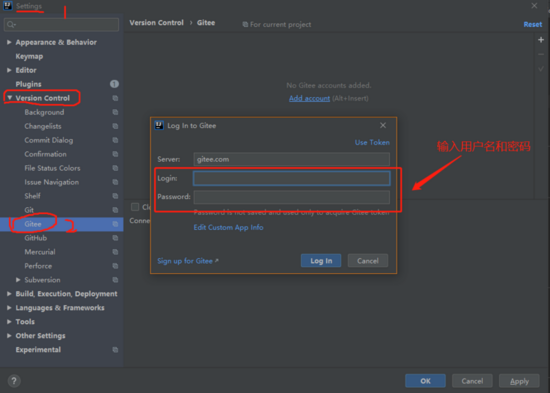Click project-level icon beside Version Control
550x393 pixels.
tap(115, 98)
